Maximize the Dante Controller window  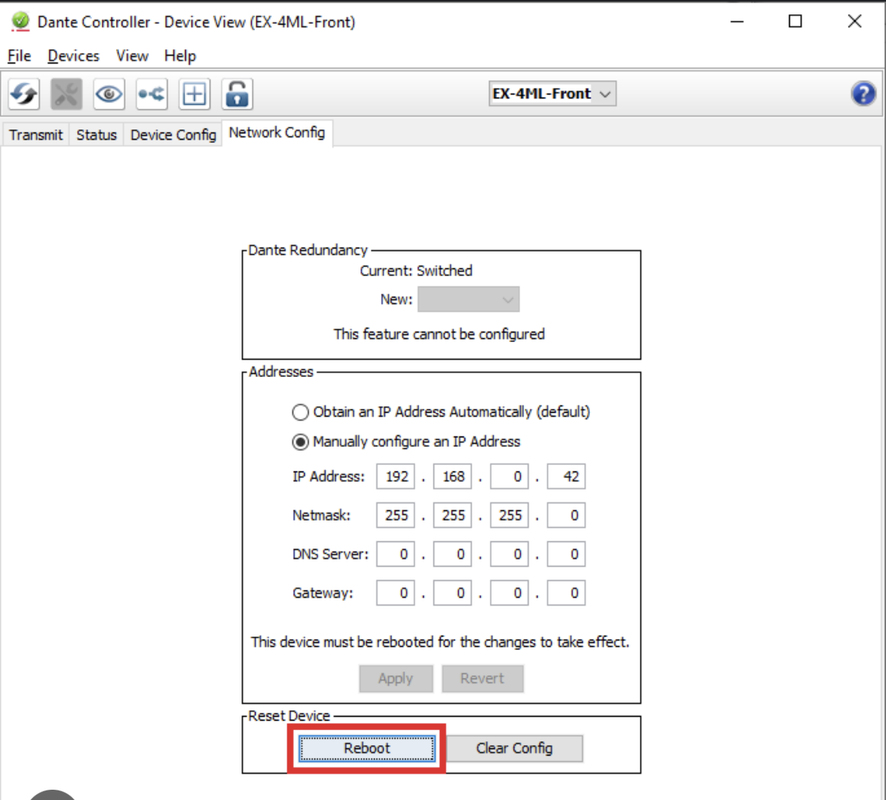(795, 21)
